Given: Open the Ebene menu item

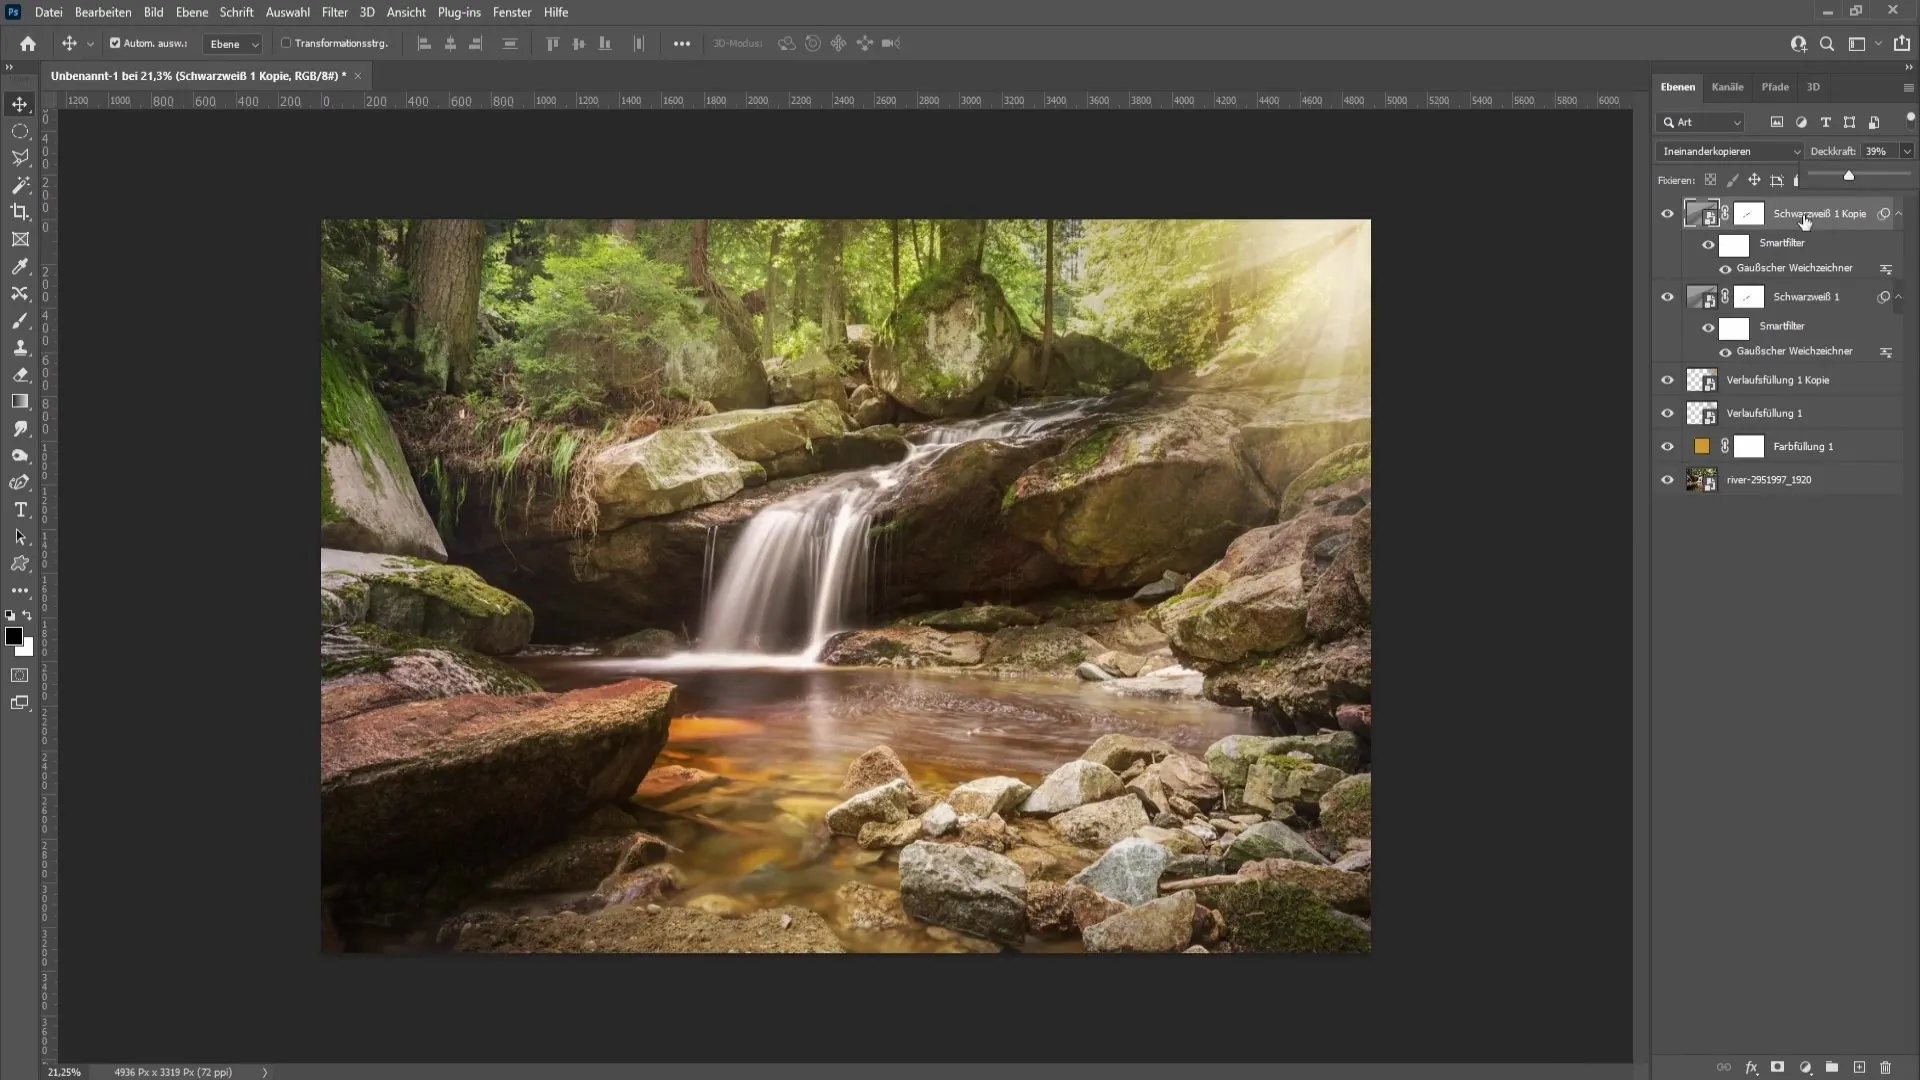Looking at the screenshot, I should 190,12.
